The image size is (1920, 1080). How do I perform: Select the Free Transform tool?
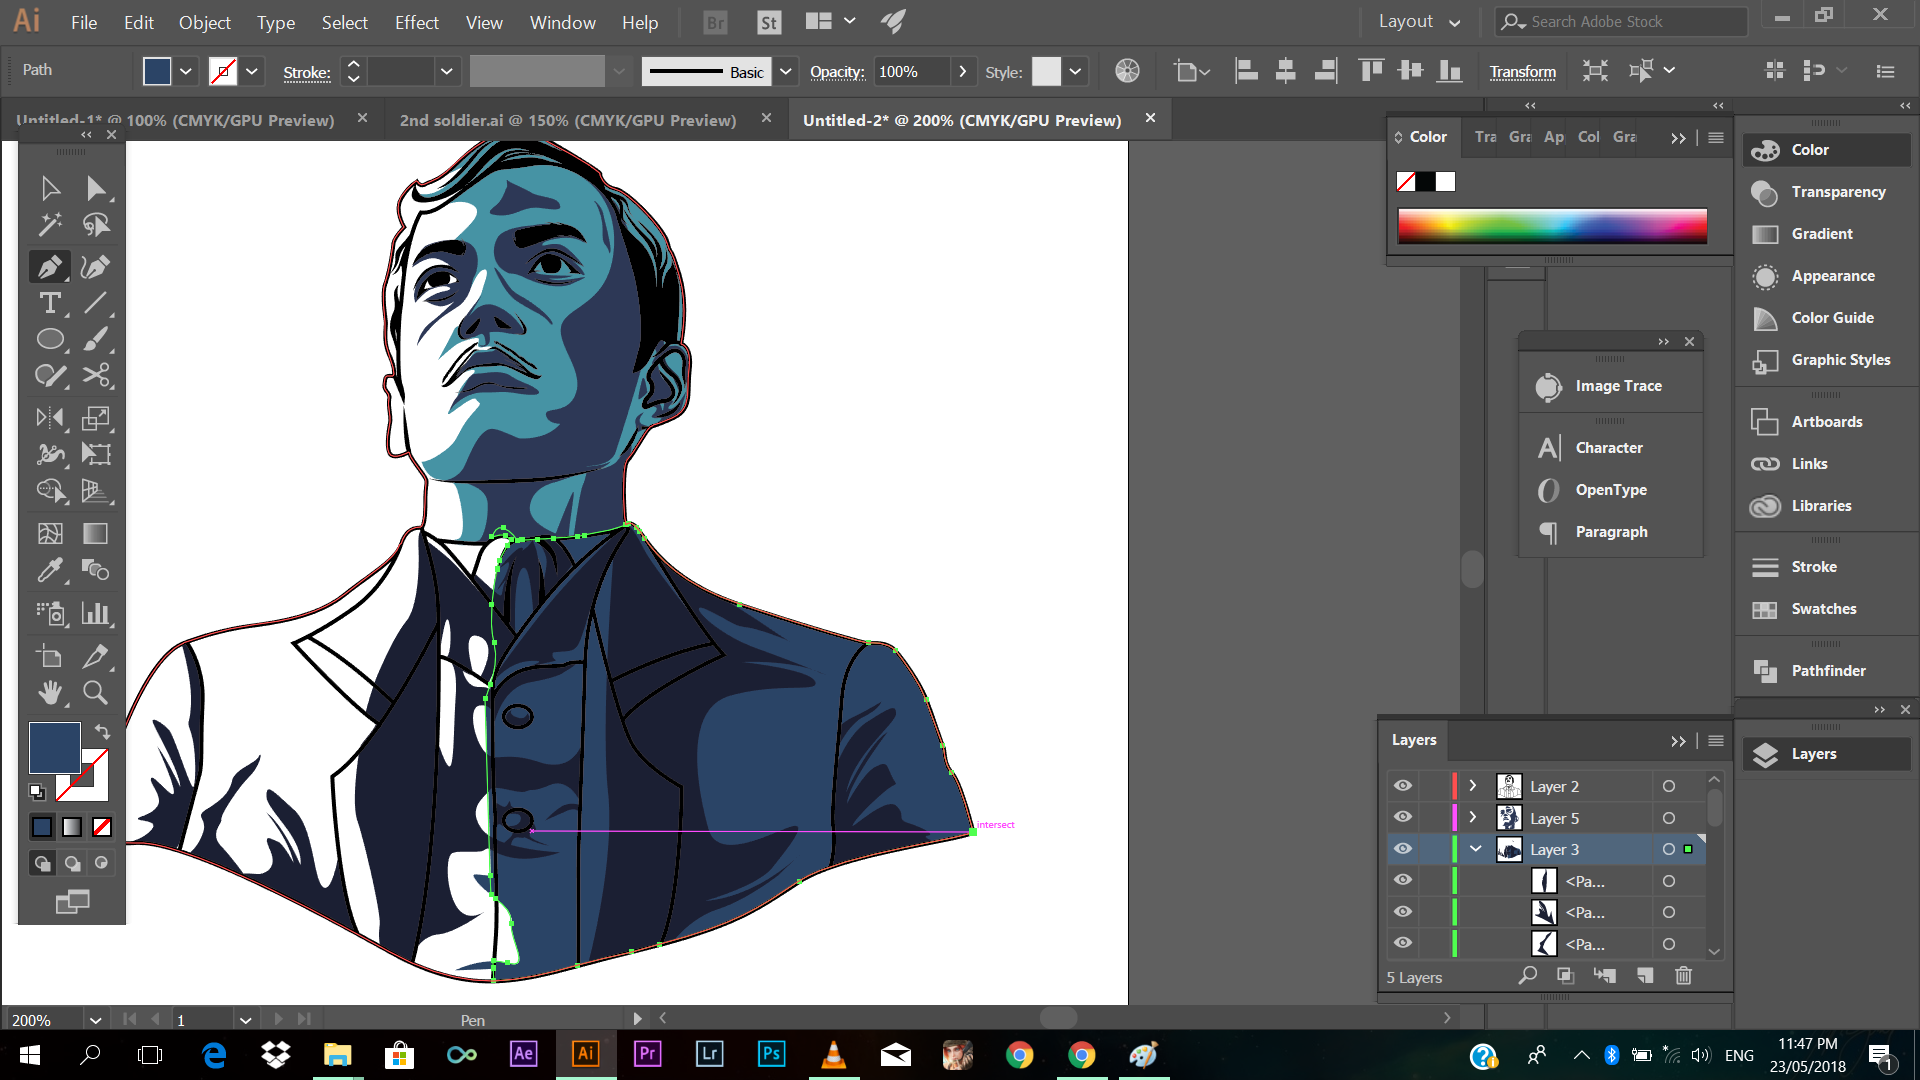point(96,454)
